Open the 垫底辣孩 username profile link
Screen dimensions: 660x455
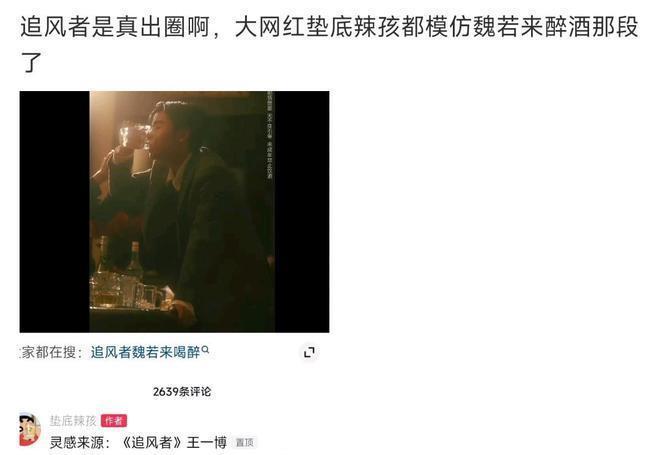73,420
